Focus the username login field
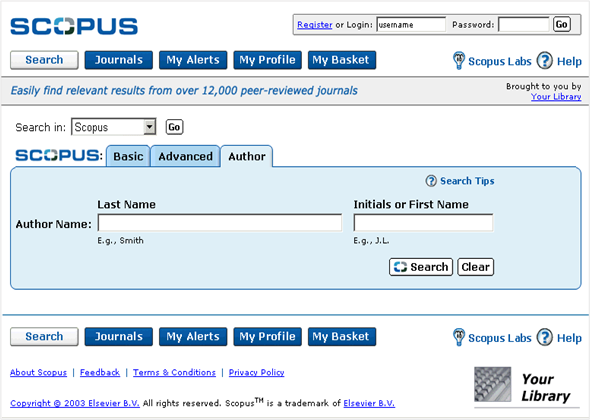 click(x=411, y=24)
